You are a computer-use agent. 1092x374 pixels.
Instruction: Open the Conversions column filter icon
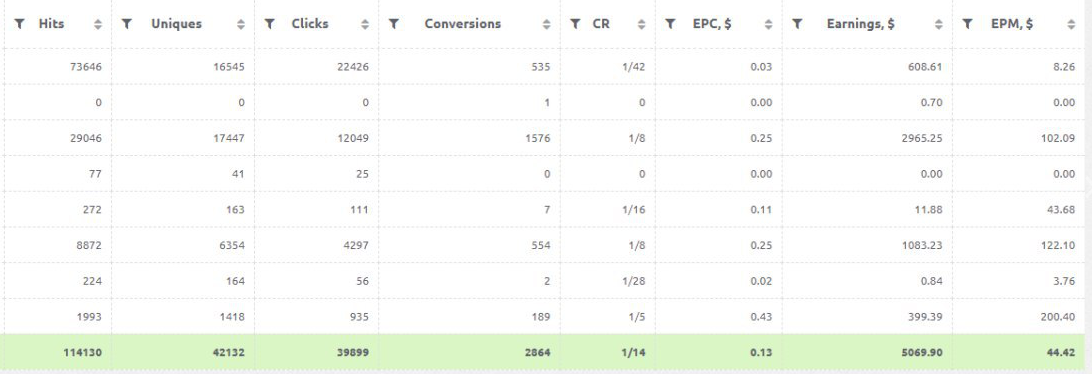click(393, 24)
